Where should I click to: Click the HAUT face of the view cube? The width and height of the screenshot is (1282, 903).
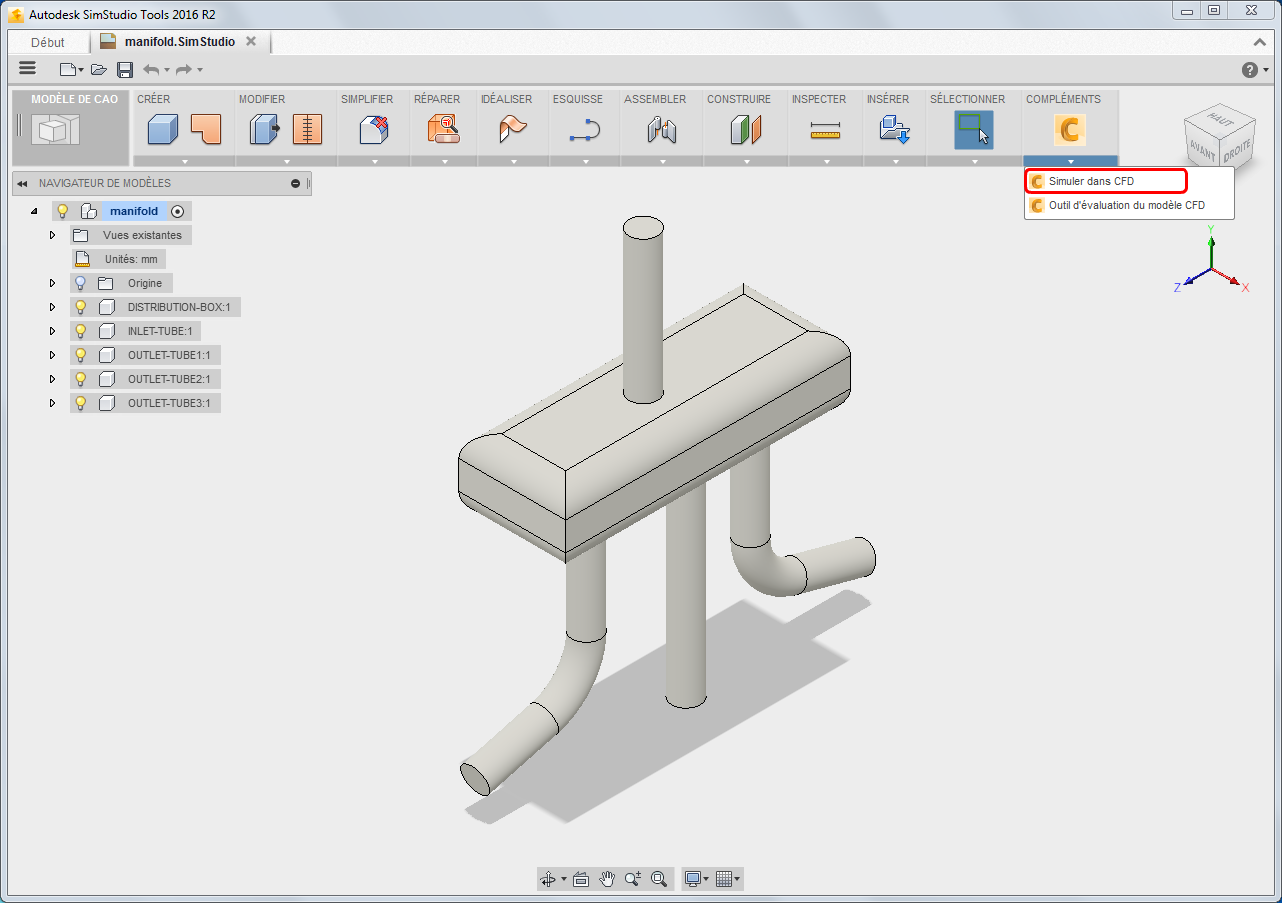1220,118
